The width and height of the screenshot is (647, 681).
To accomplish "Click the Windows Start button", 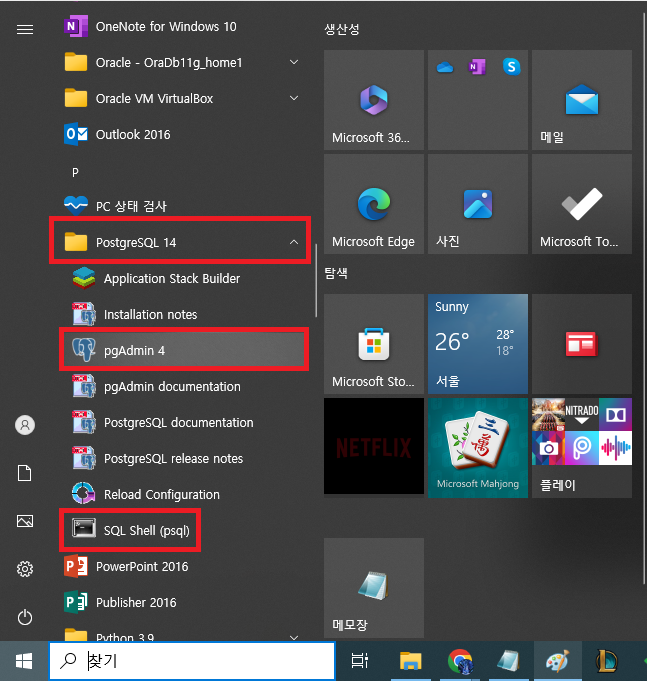I will point(24,661).
